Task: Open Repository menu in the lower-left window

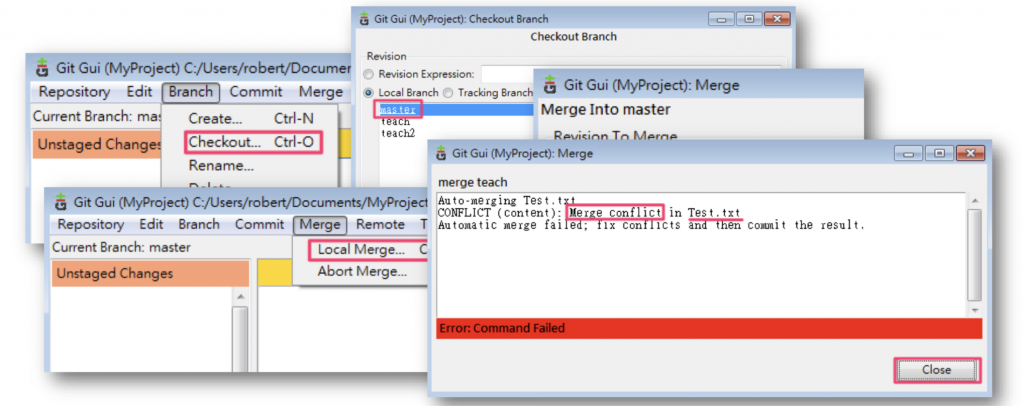Action: [x=91, y=225]
